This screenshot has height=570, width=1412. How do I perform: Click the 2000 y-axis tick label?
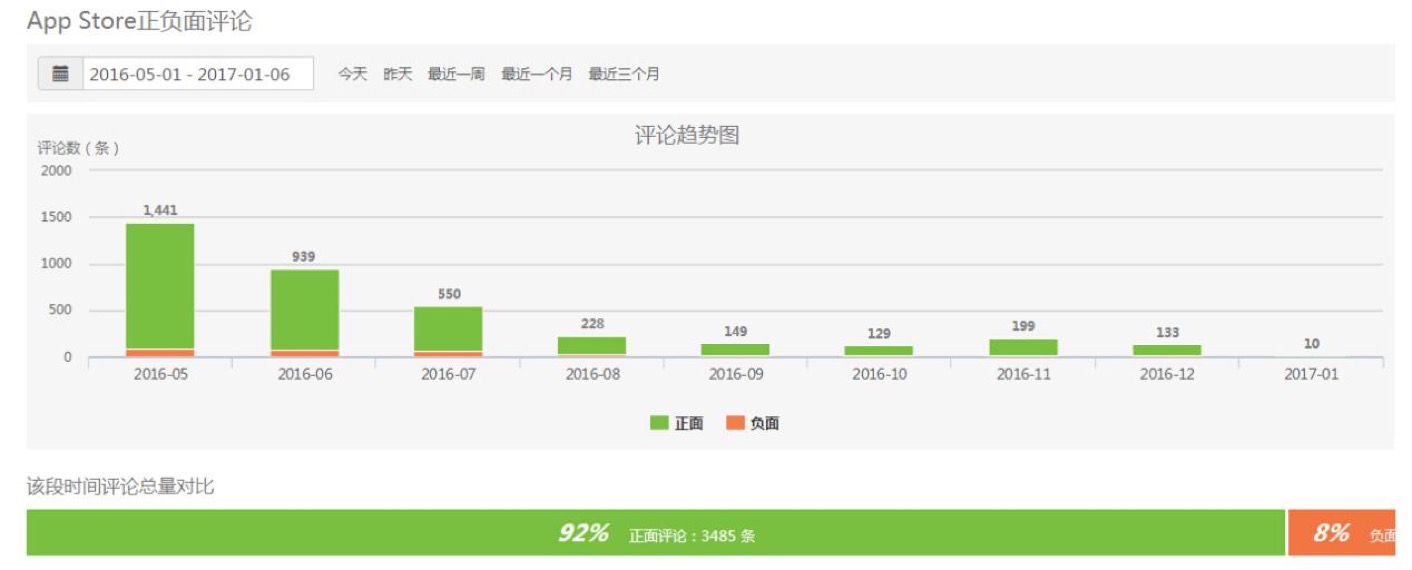point(56,170)
